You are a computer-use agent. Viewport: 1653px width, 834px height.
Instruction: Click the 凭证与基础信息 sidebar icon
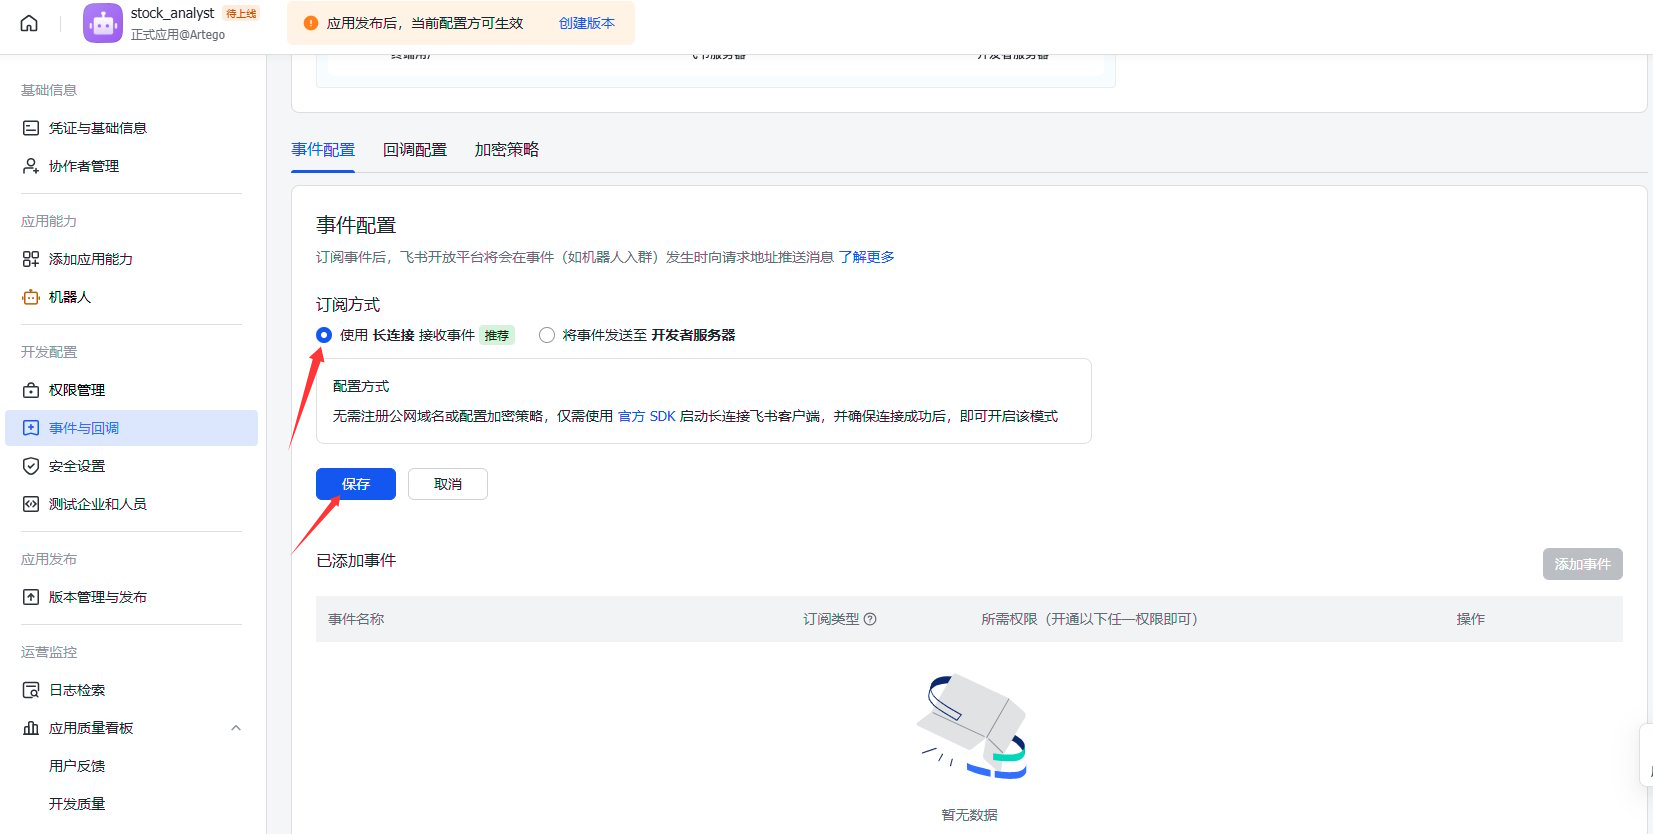coord(31,128)
